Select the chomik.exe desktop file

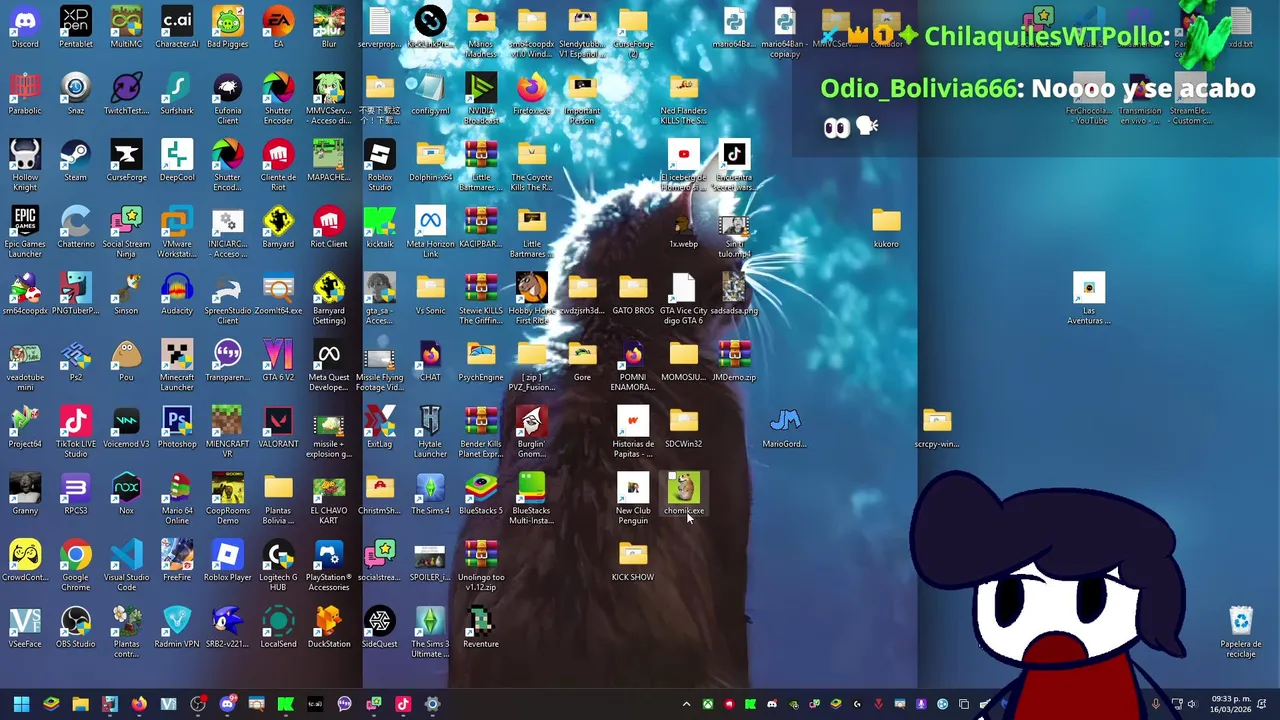pos(684,494)
